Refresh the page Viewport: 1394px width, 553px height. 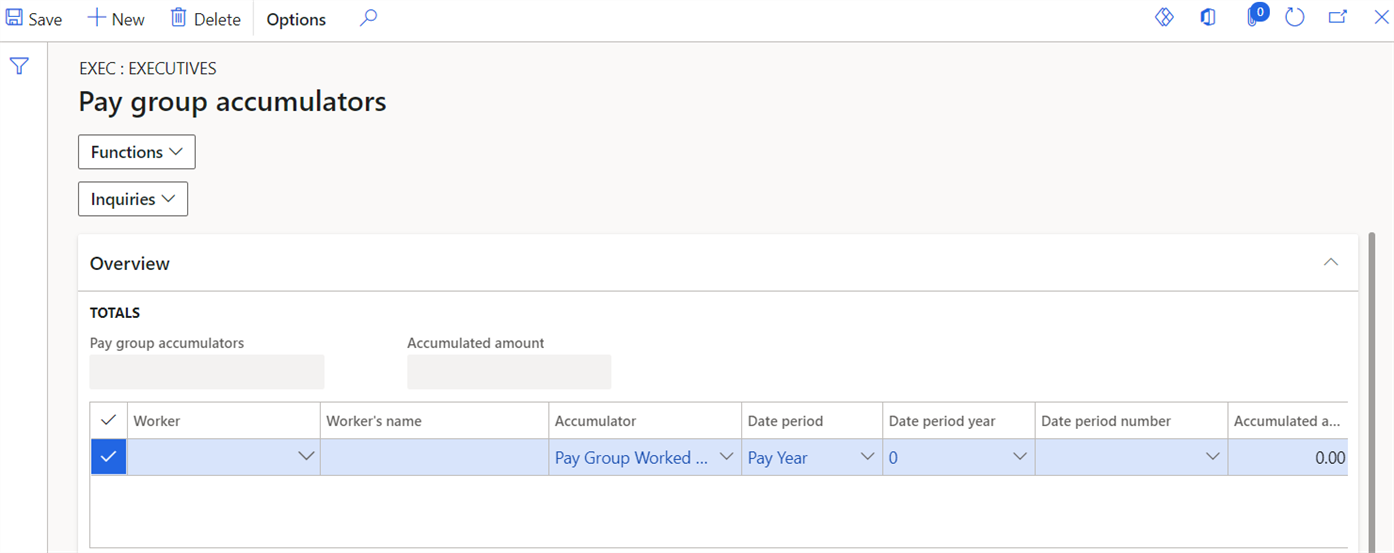(x=1295, y=17)
